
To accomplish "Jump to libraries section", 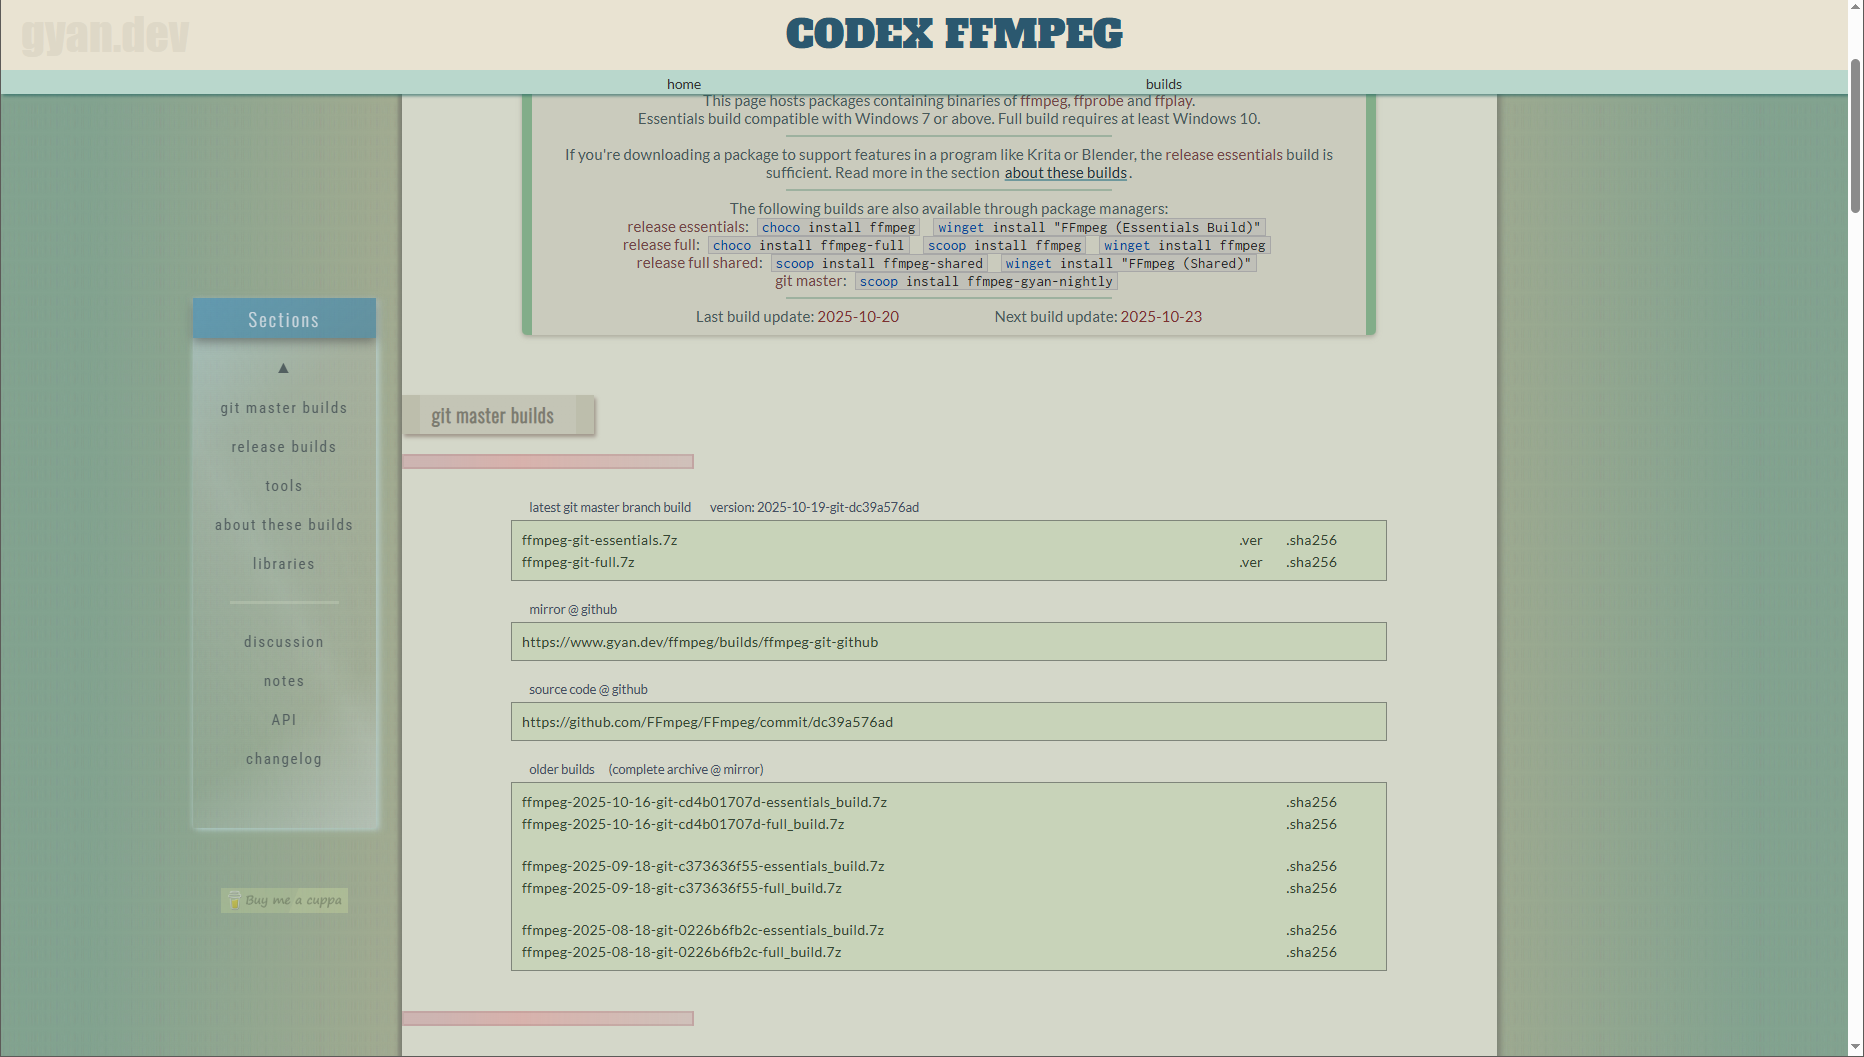I will [x=284, y=564].
